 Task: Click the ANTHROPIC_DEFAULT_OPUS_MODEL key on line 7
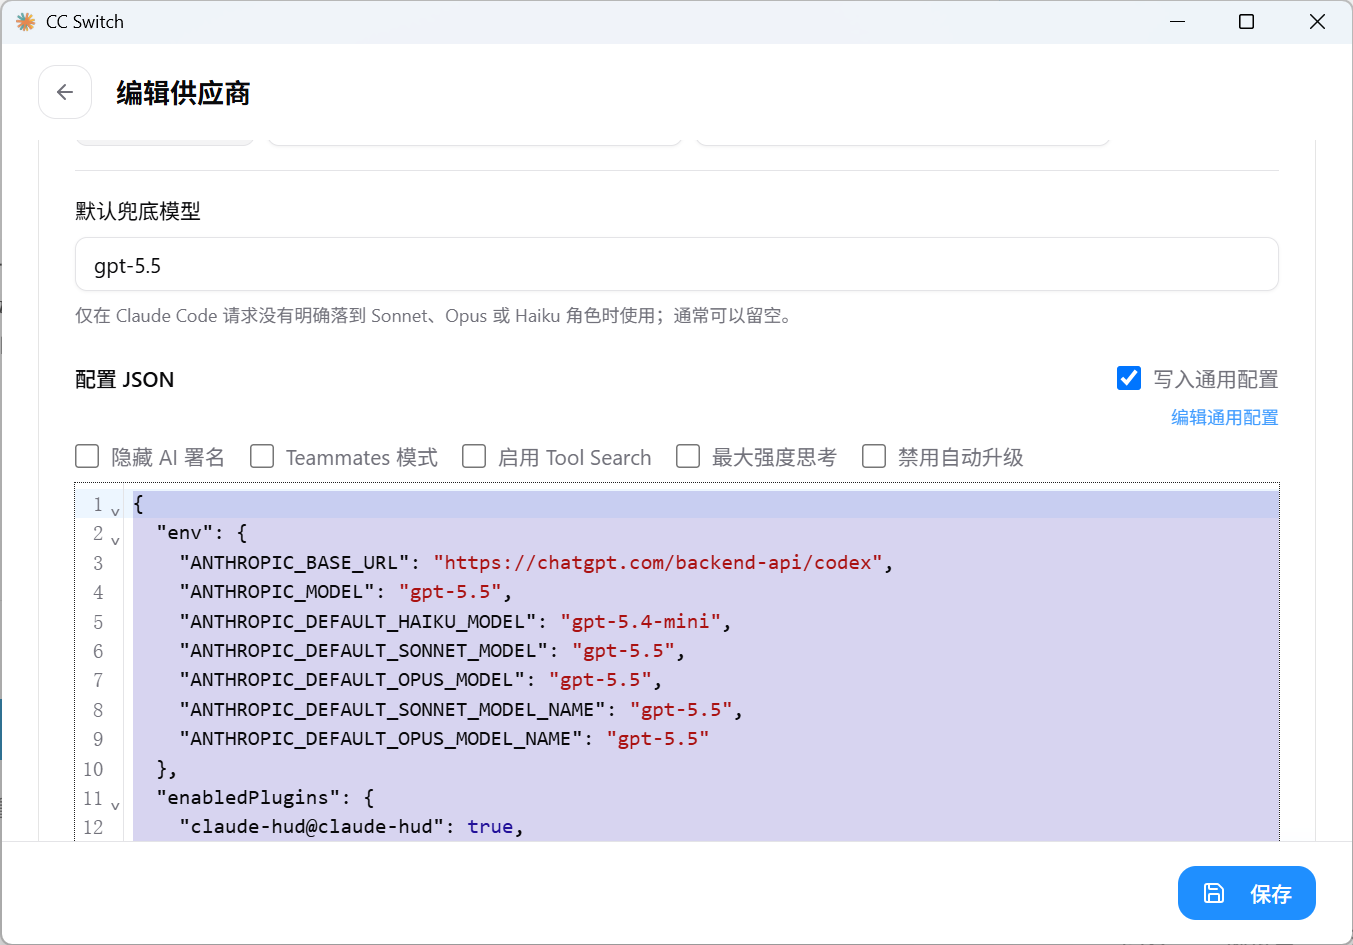click(x=352, y=680)
